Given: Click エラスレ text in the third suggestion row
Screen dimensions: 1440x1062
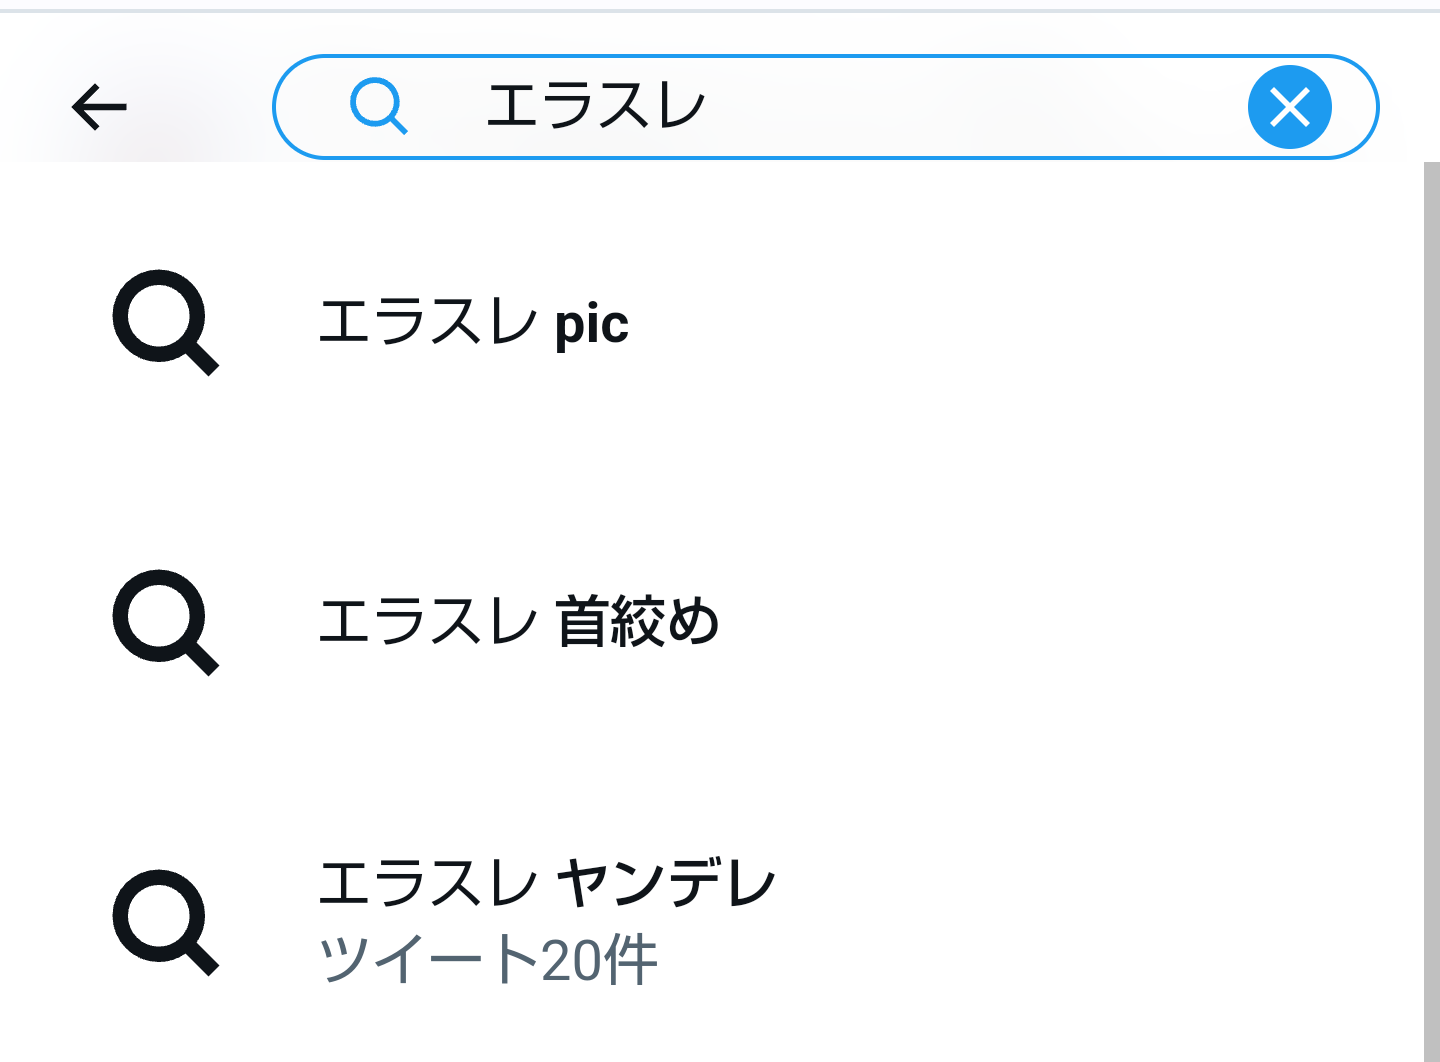Looking at the screenshot, I should click(x=428, y=884).
